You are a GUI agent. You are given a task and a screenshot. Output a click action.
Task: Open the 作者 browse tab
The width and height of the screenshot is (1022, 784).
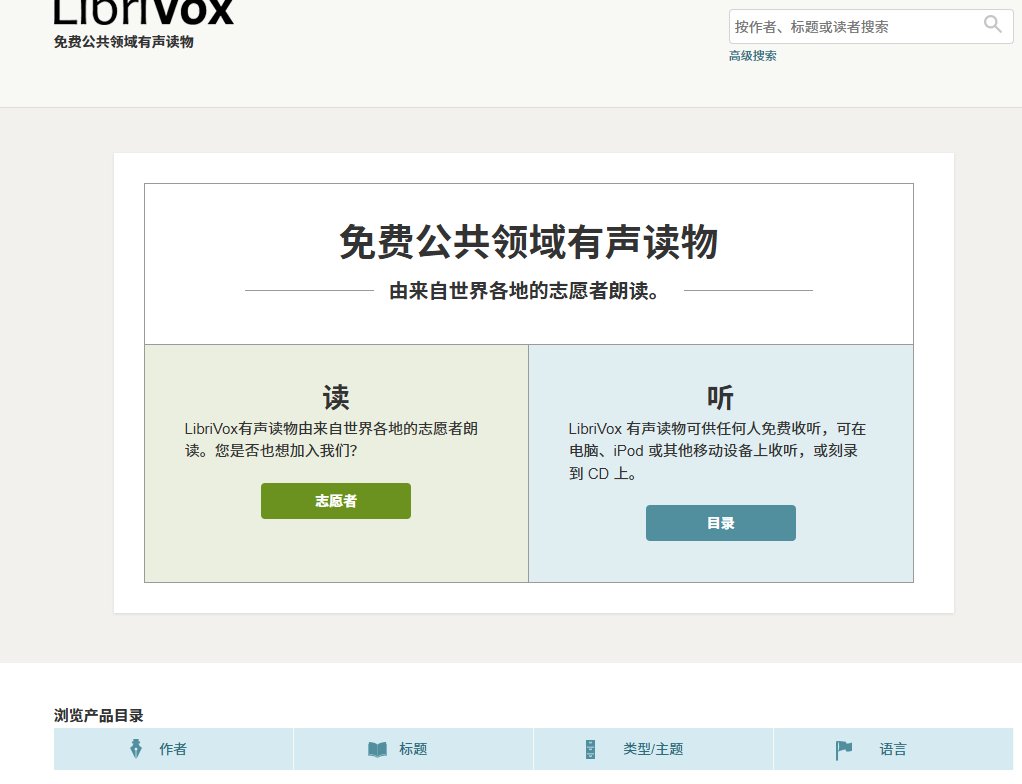pyautogui.click(x=173, y=749)
